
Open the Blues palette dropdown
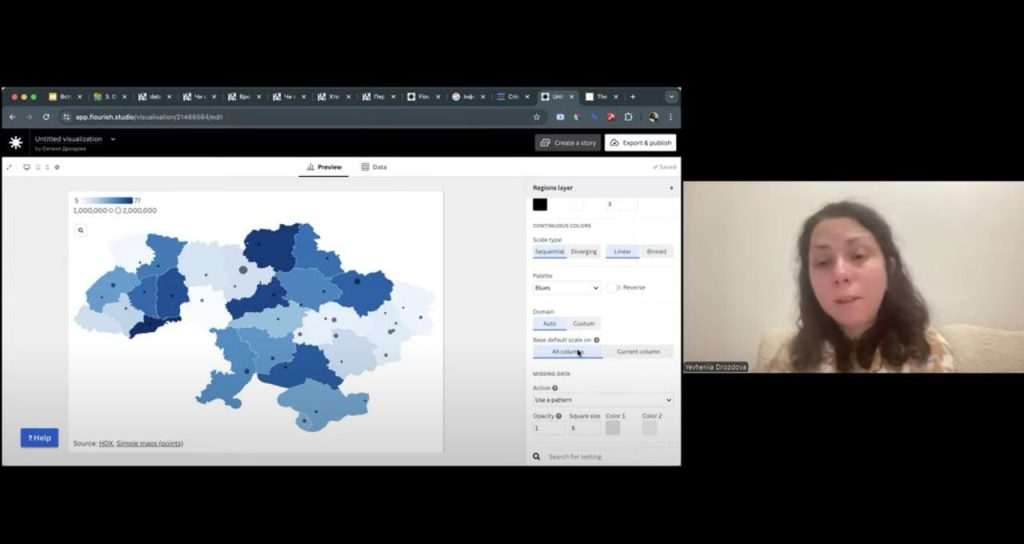click(x=566, y=288)
